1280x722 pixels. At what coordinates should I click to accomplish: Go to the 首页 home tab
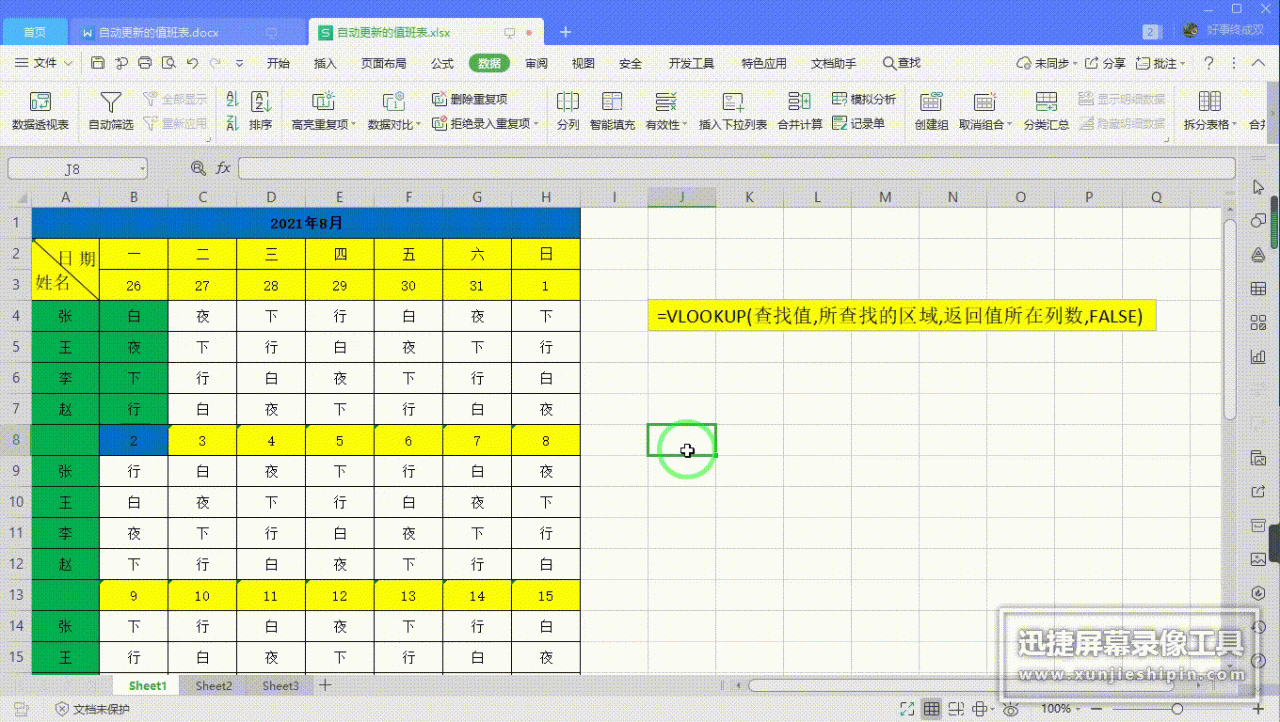pos(34,32)
